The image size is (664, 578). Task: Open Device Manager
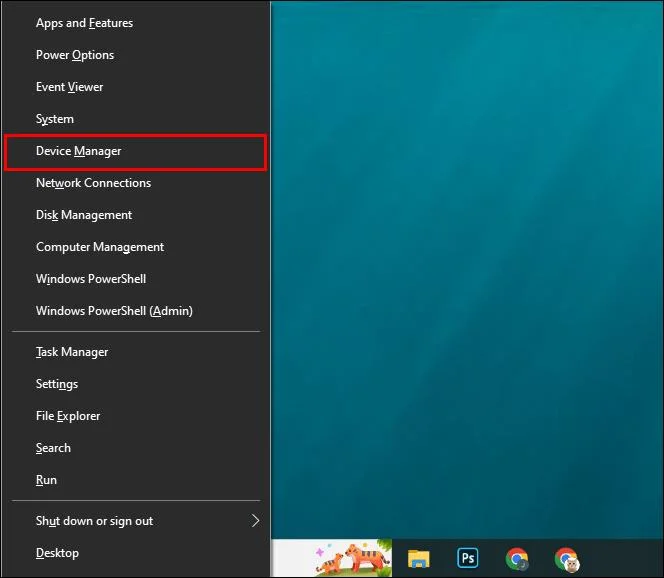pyautogui.click(x=136, y=151)
